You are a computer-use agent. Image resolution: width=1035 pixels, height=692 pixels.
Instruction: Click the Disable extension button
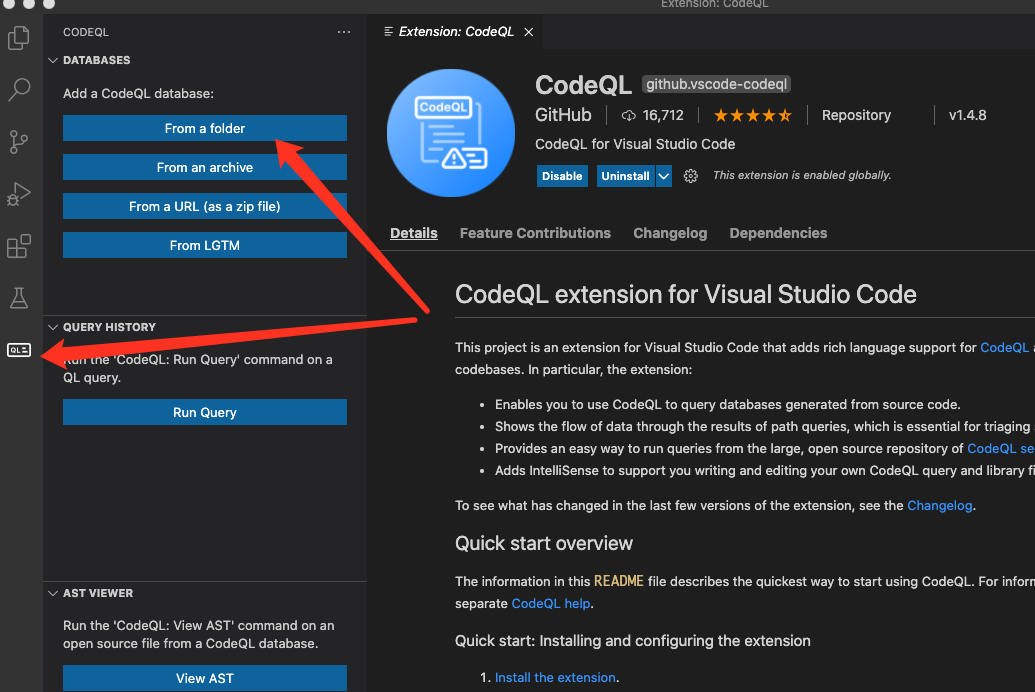pyautogui.click(x=562, y=176)
